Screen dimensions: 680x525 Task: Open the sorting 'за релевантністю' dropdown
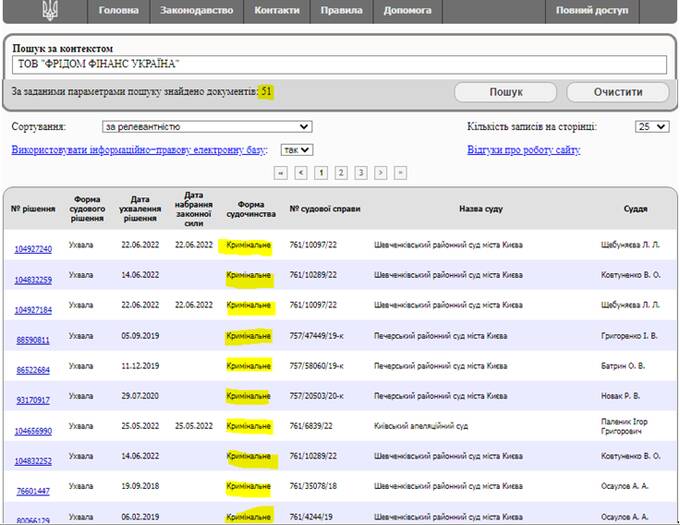207,127
